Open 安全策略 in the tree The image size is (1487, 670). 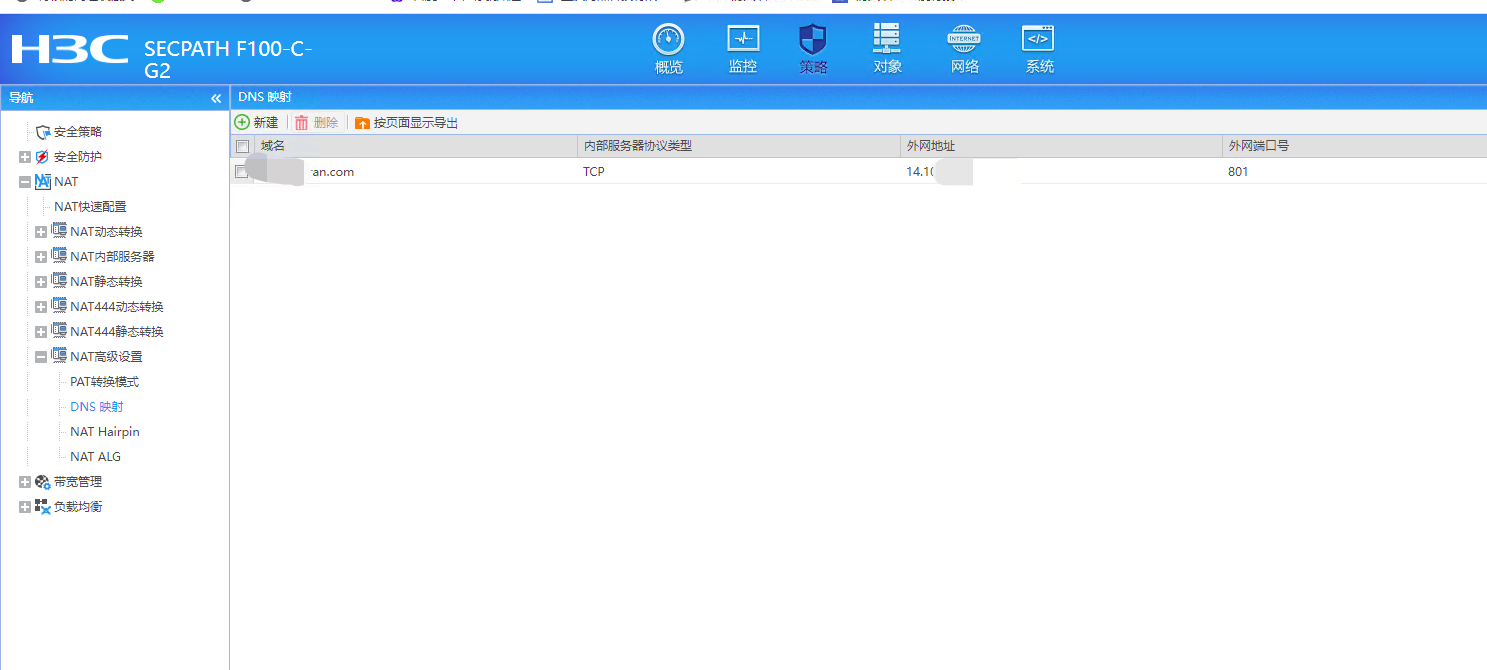point(78,132)
